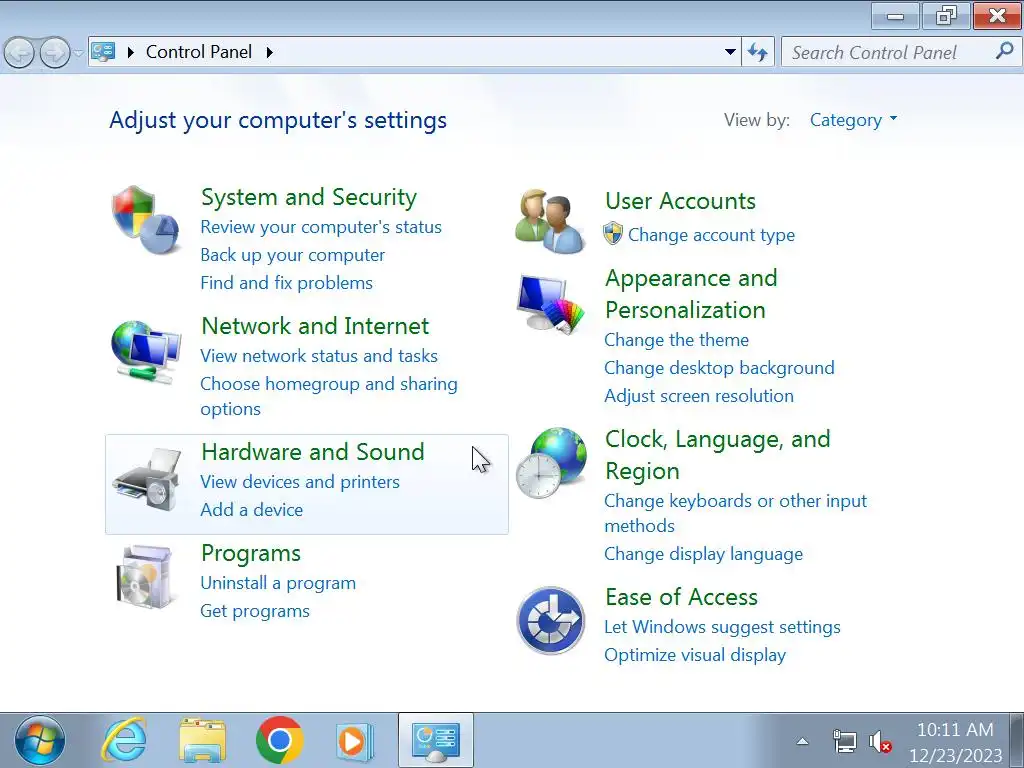
Task: Click the Uninstall a program link
Action: (x=278, y=583)
